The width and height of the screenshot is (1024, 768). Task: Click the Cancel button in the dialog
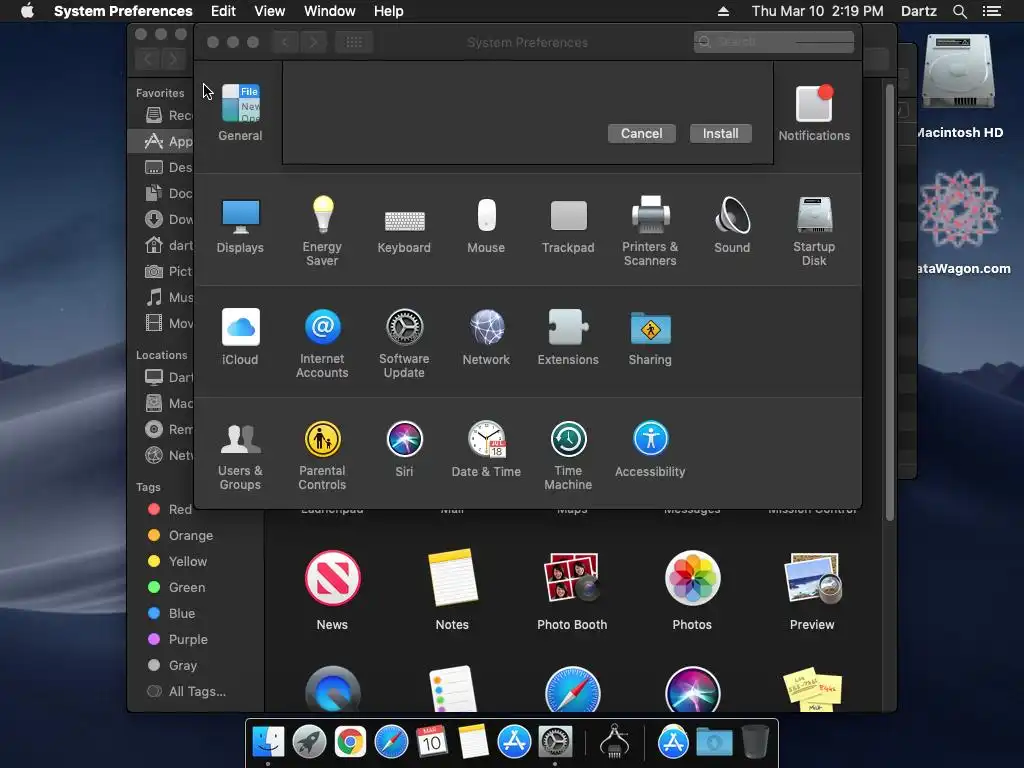tap(641, 133)
